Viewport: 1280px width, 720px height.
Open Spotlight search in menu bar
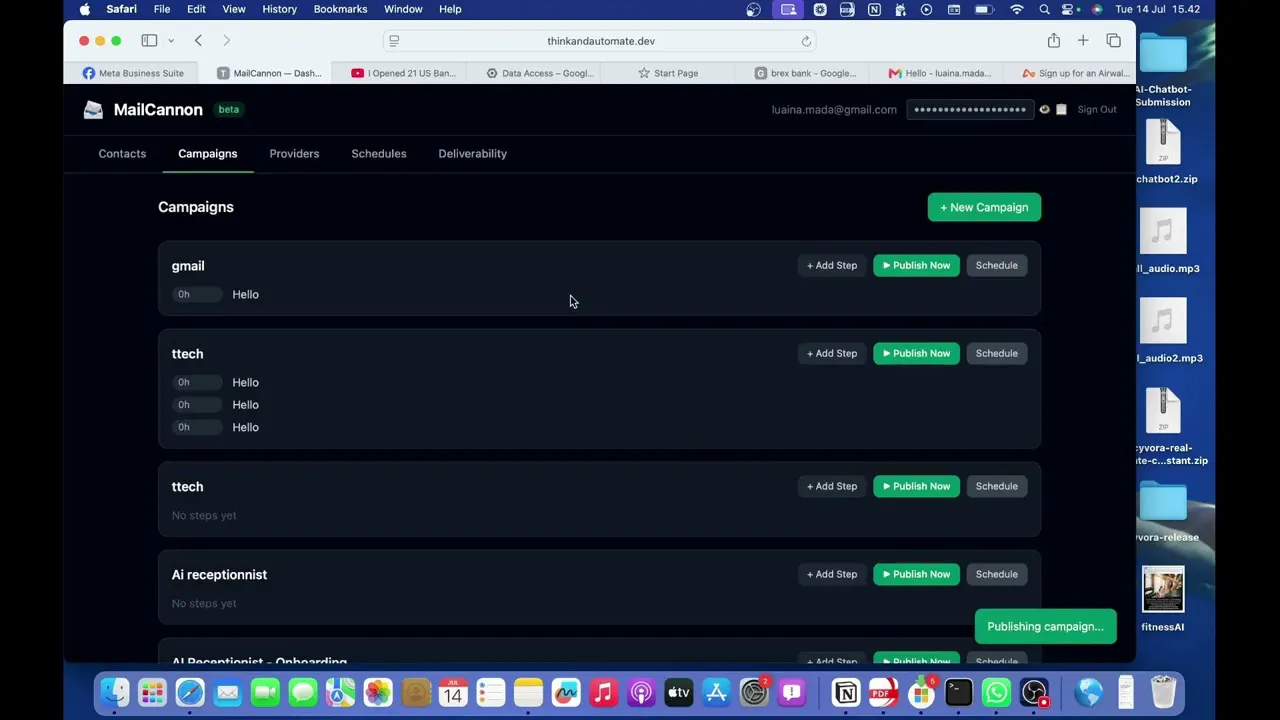[1044, 9]
